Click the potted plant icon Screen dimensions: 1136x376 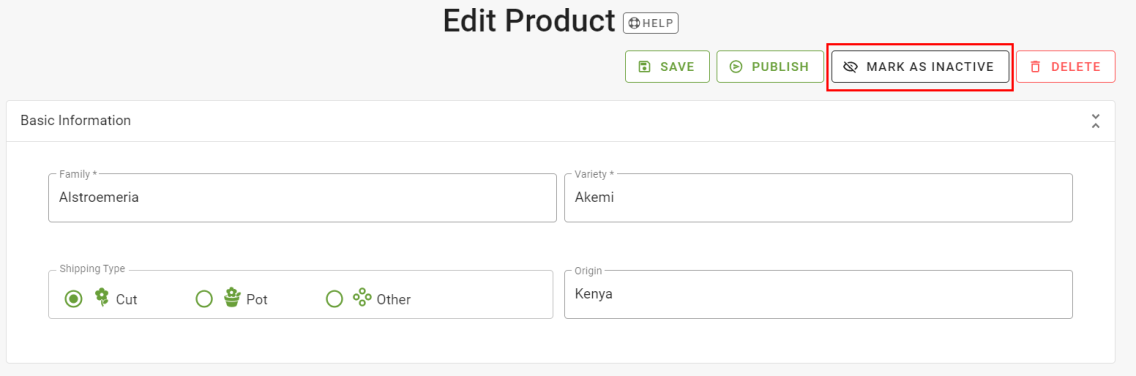pyautogui.click(x=232, y=297)
